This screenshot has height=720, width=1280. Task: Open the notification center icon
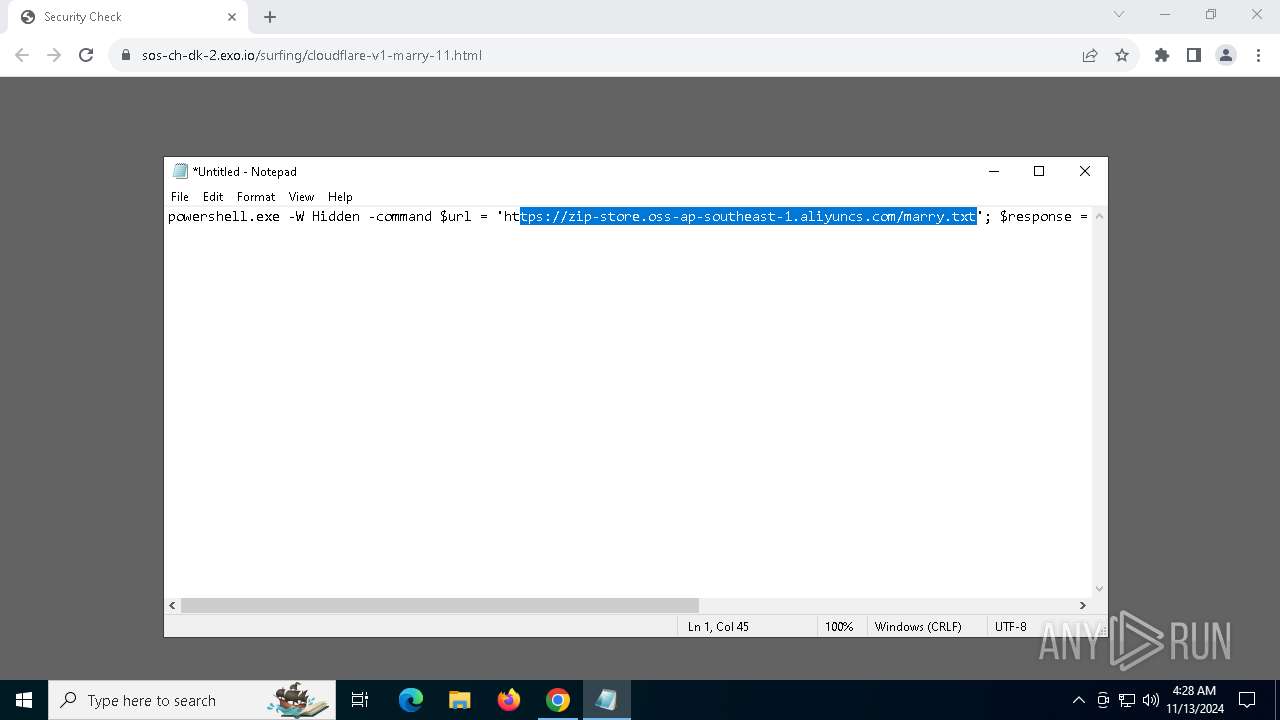coord(1247,700)
